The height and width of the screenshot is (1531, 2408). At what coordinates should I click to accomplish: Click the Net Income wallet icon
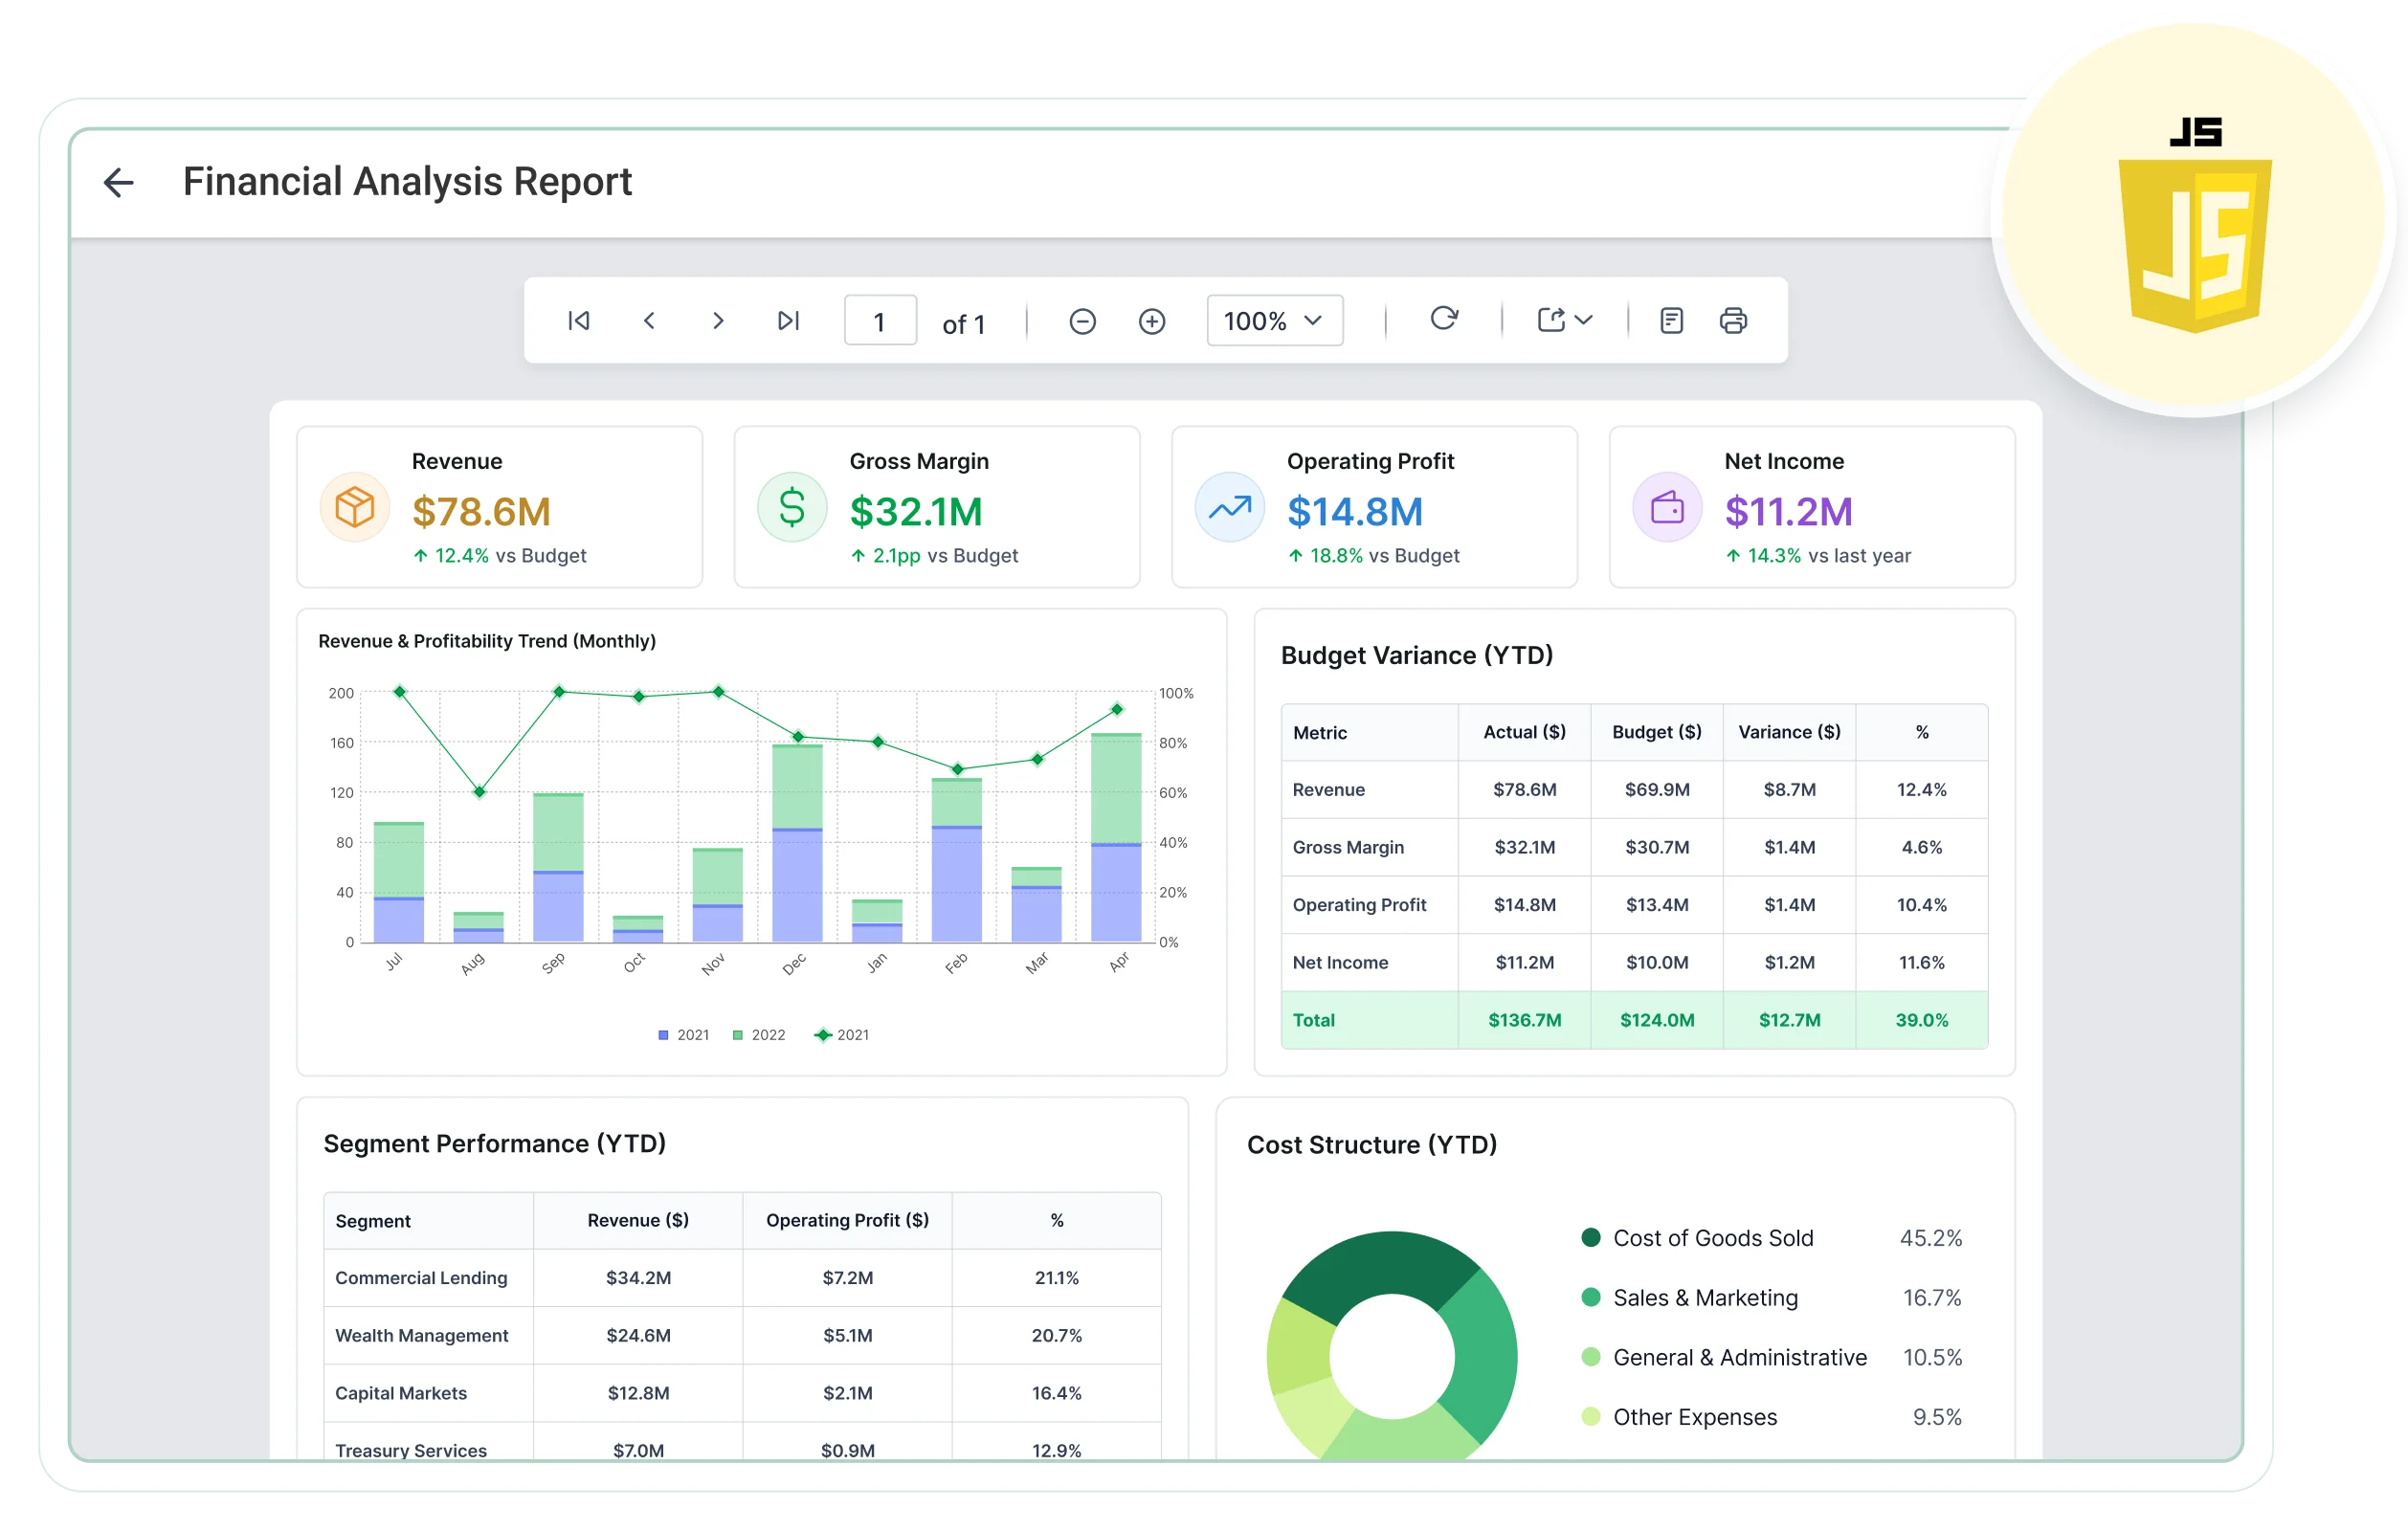point(1667,507)
